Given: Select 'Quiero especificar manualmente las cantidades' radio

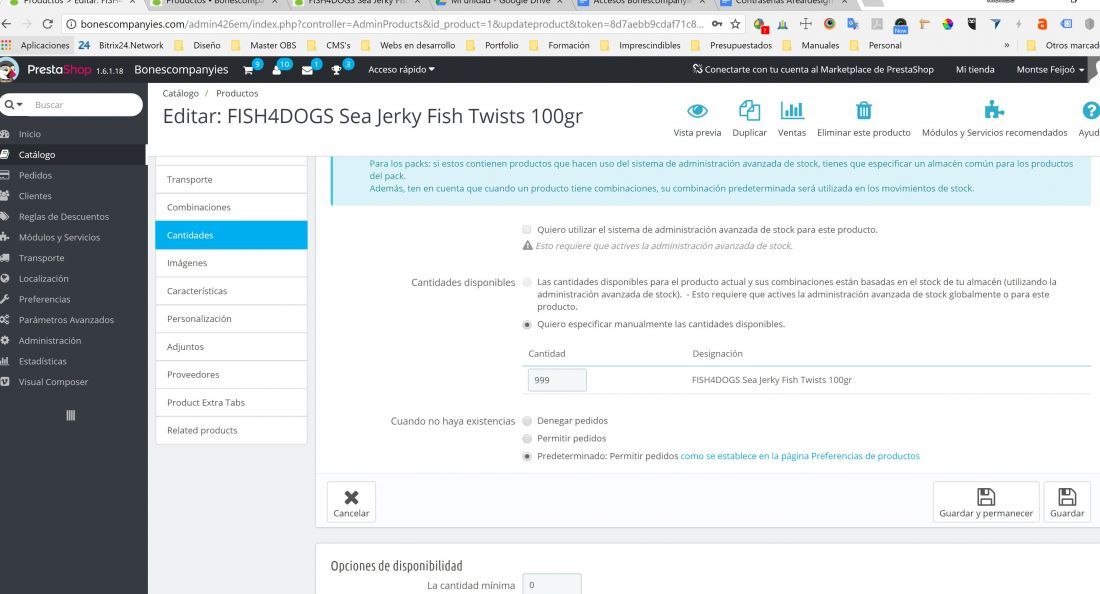Looking at the screenshot, I should point(527,325).
